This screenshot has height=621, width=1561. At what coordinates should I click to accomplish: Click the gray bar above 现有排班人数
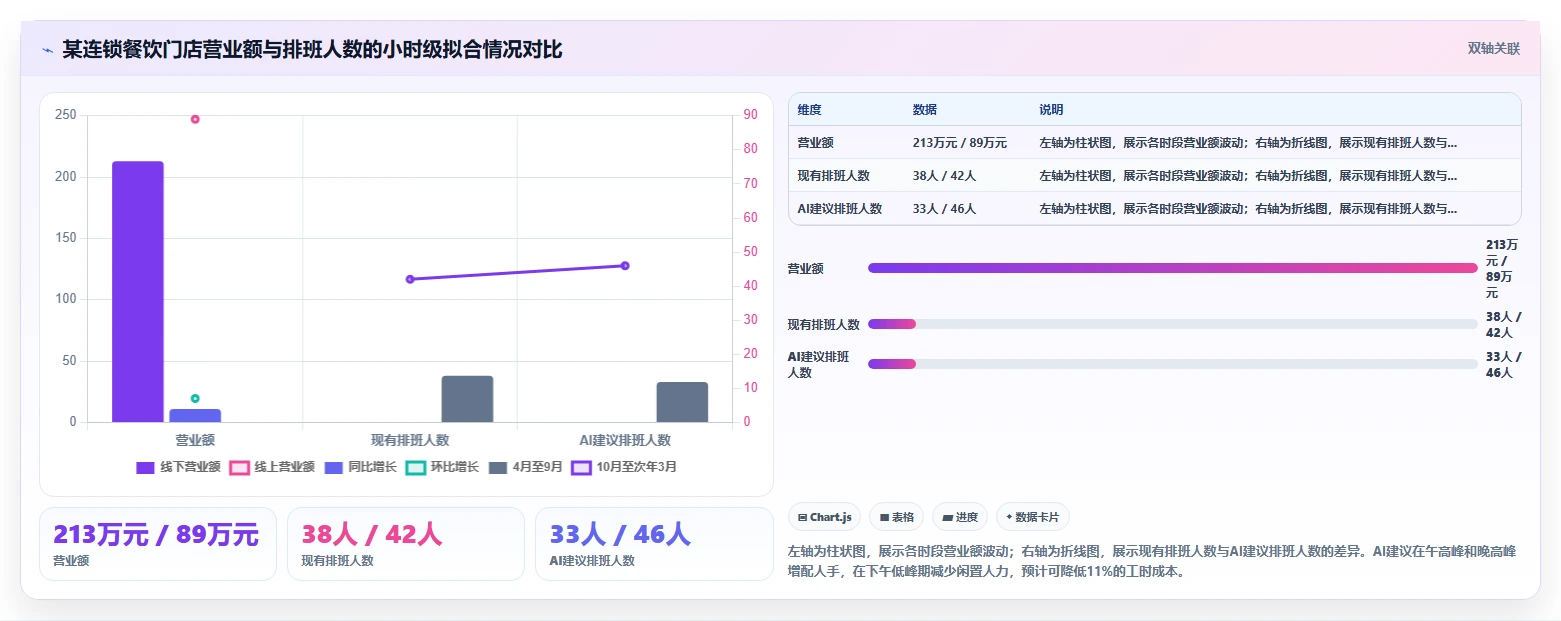467,399
